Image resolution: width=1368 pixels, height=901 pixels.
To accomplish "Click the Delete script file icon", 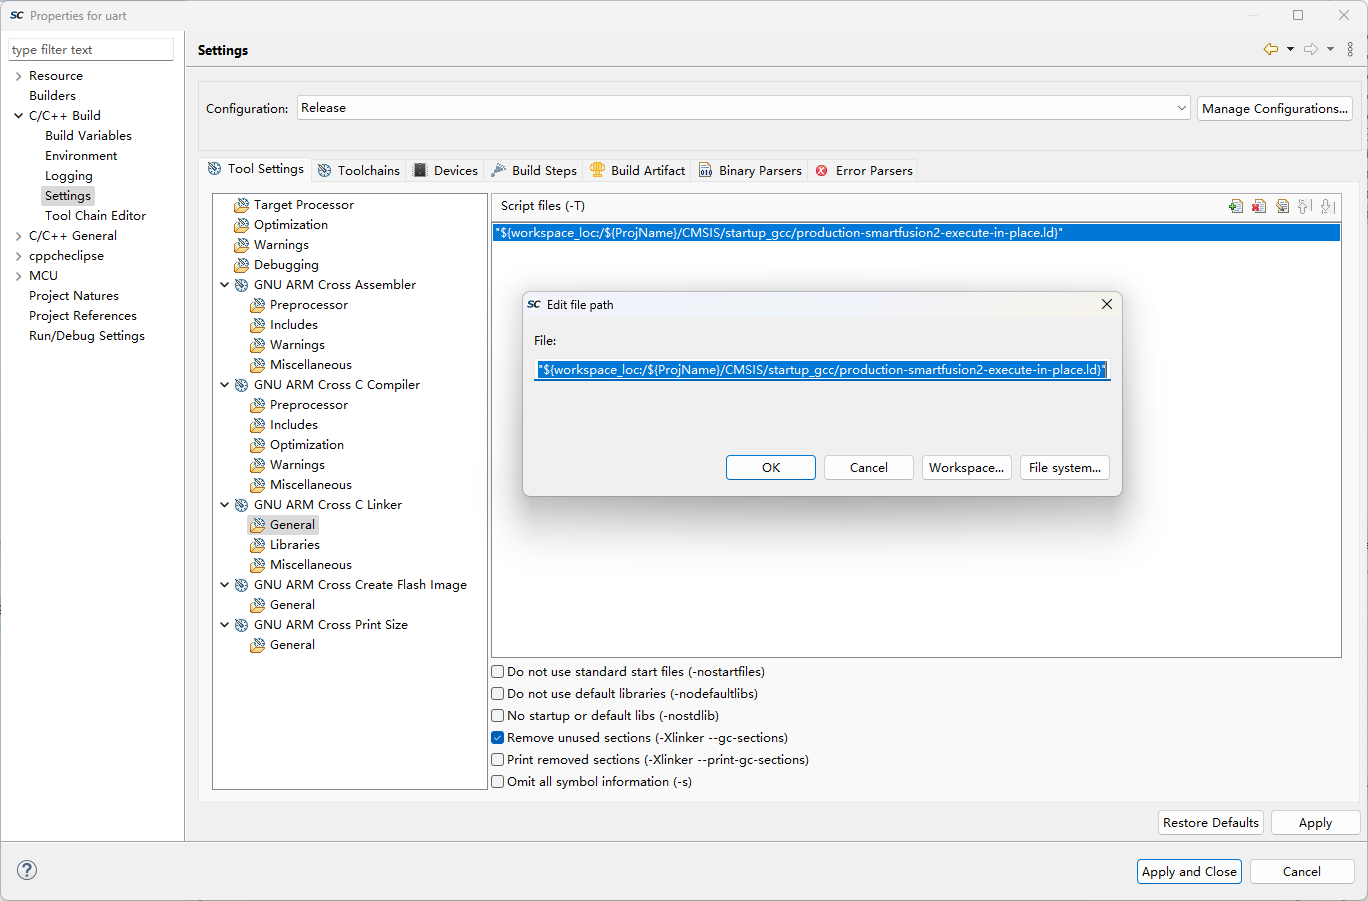I will point(1259,206).
